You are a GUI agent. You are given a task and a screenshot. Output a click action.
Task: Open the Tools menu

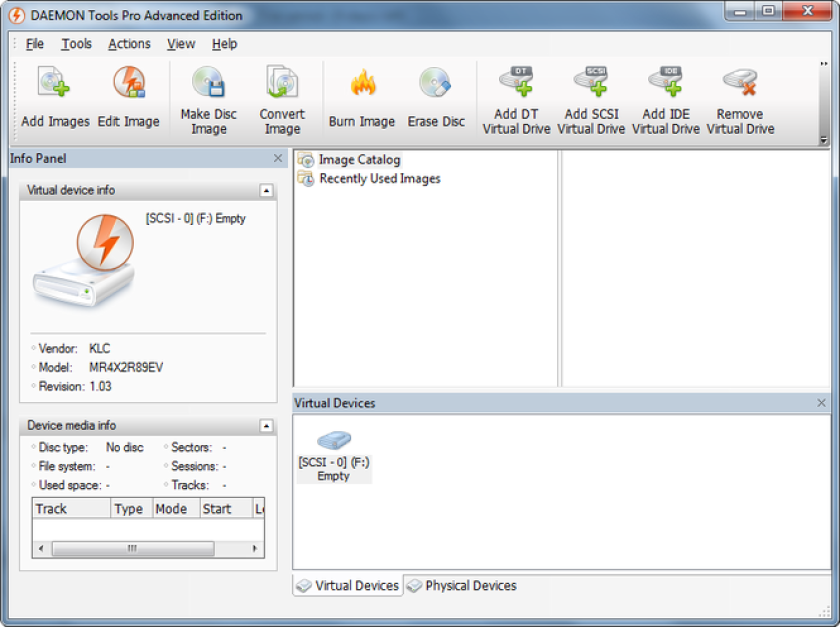point(76,44)
